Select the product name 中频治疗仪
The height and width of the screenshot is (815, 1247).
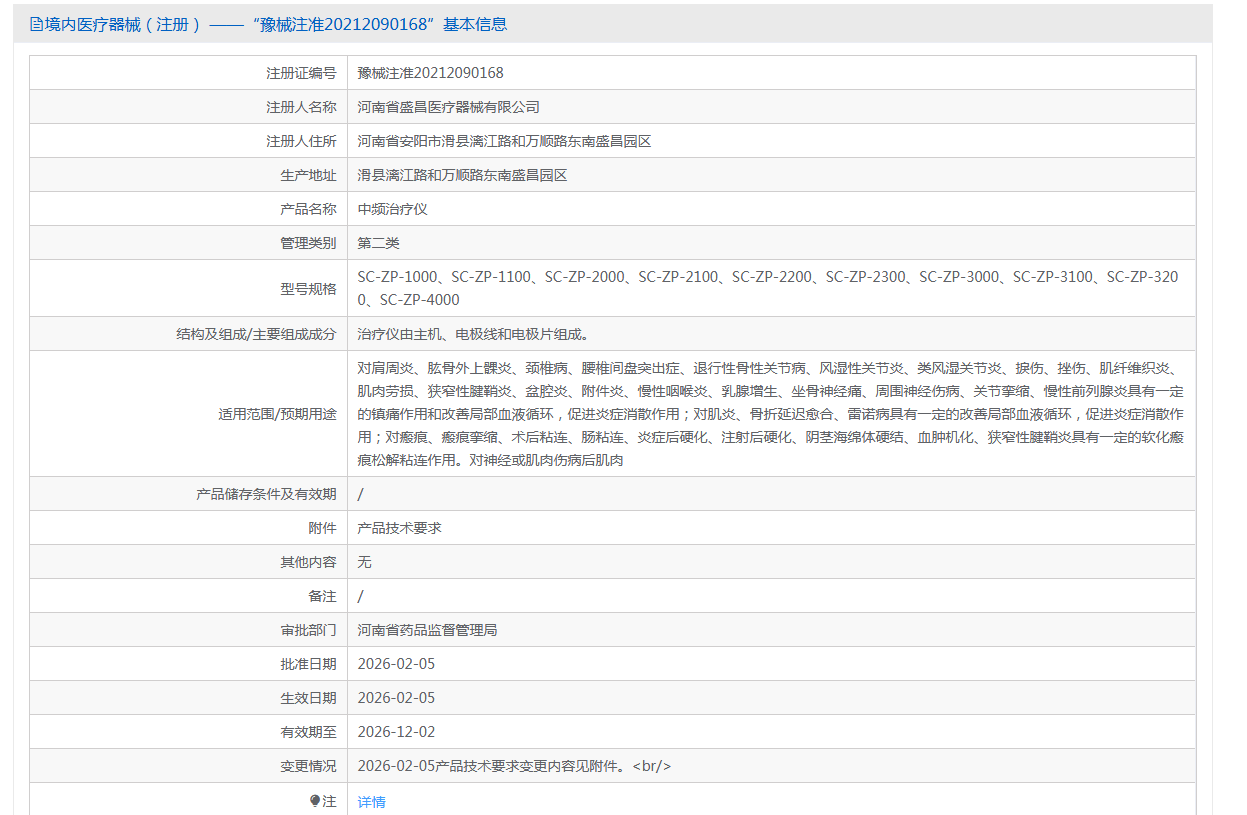393,209
